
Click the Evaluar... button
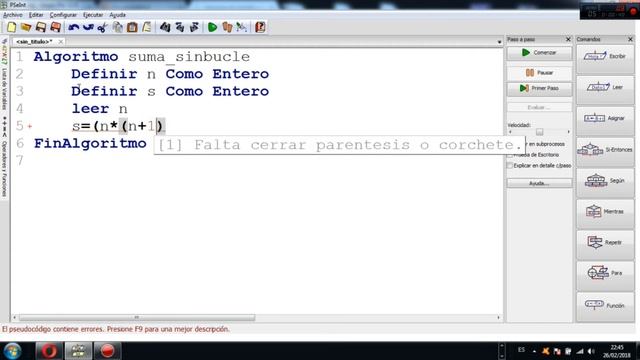click(539, 107)
